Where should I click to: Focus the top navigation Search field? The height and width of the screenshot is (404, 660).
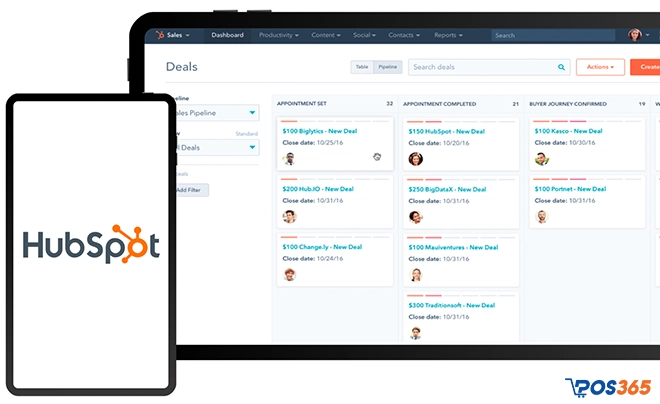(553, 35)
